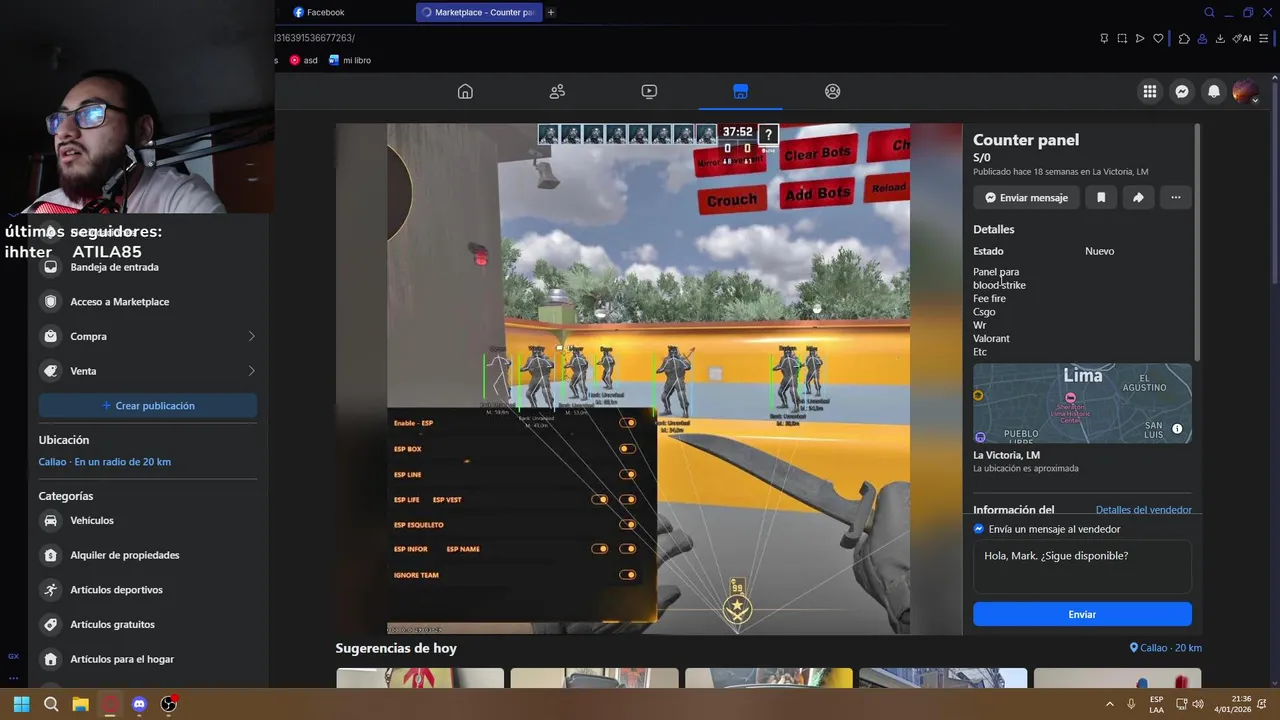Select Artículos para el hogar category

[x=148, y=659]
